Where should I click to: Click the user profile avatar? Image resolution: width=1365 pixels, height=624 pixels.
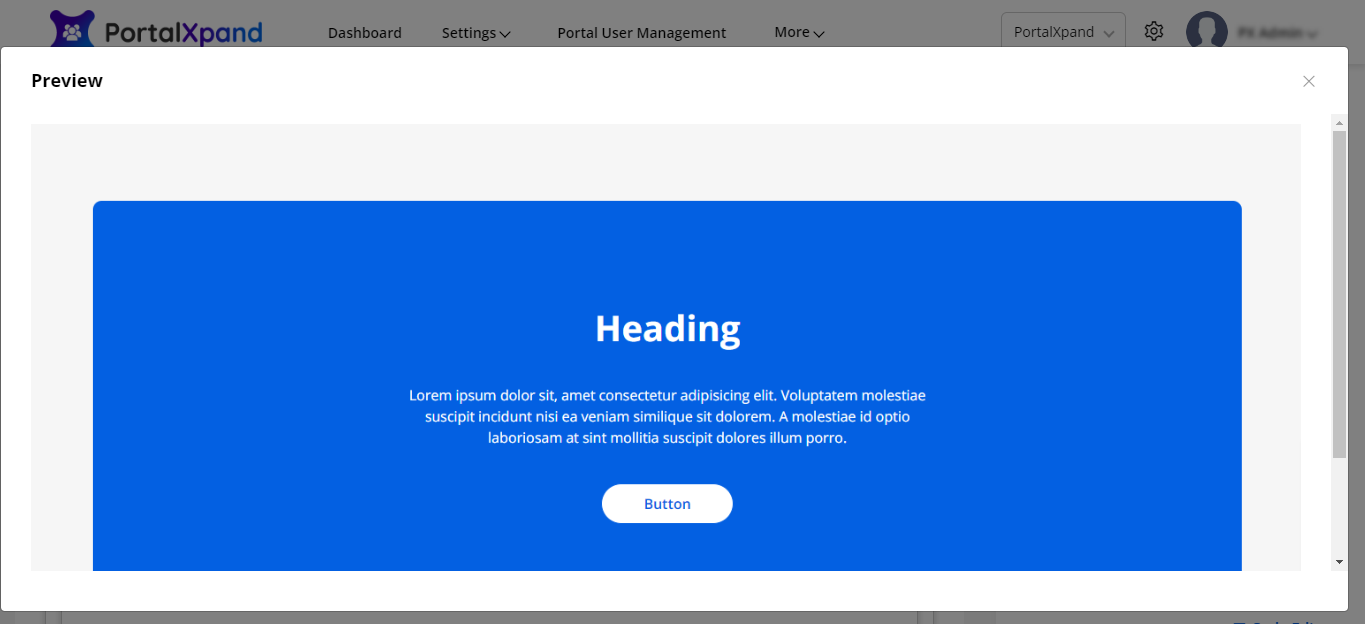click(1206, 31)
